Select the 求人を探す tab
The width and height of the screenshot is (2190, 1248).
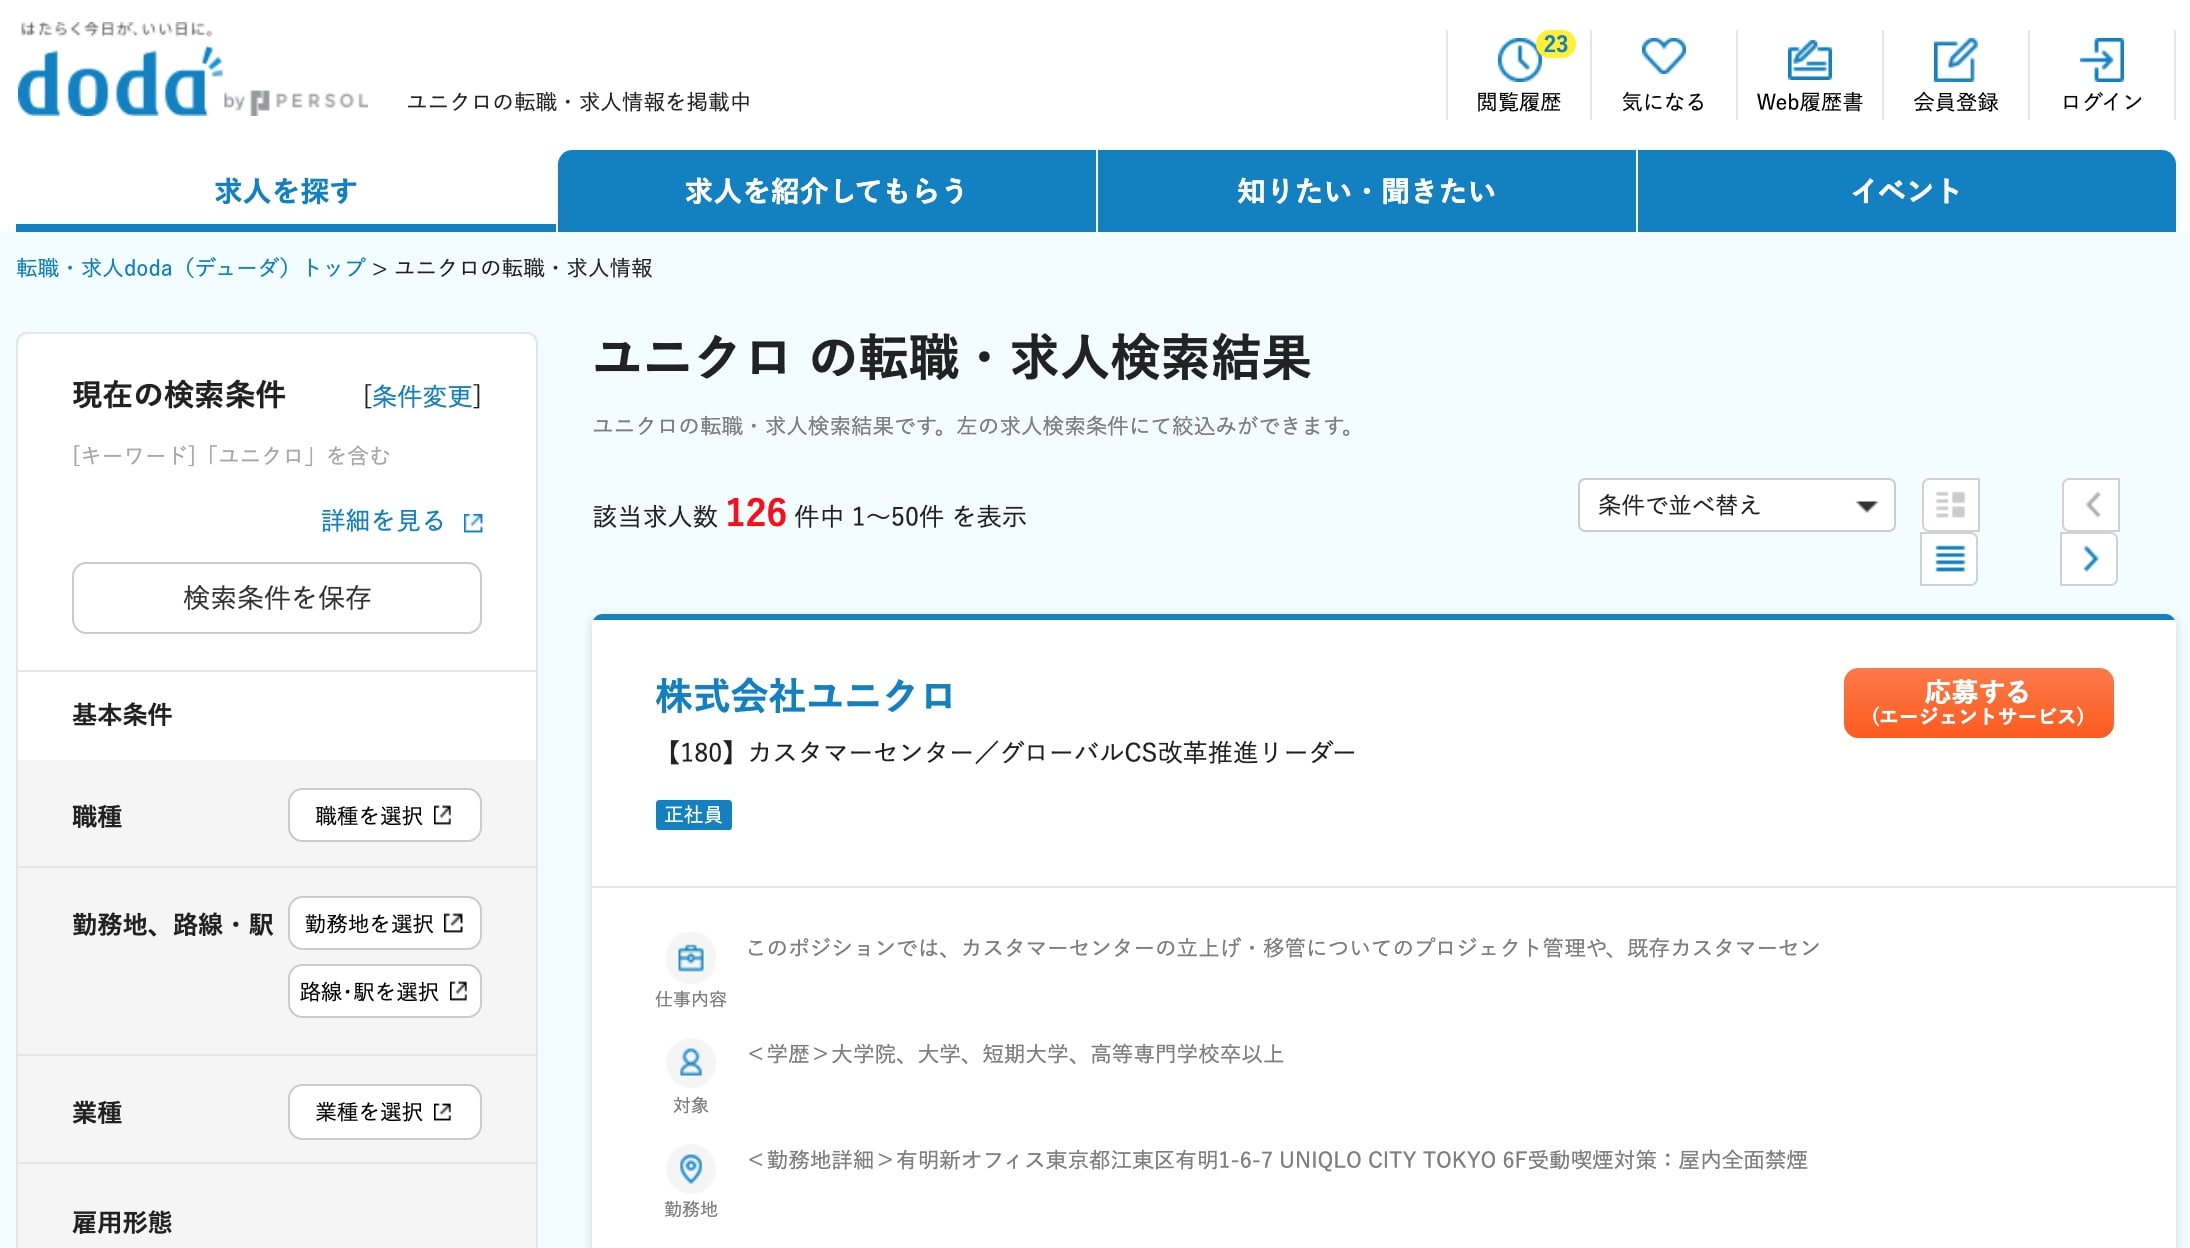pos(286,191)
